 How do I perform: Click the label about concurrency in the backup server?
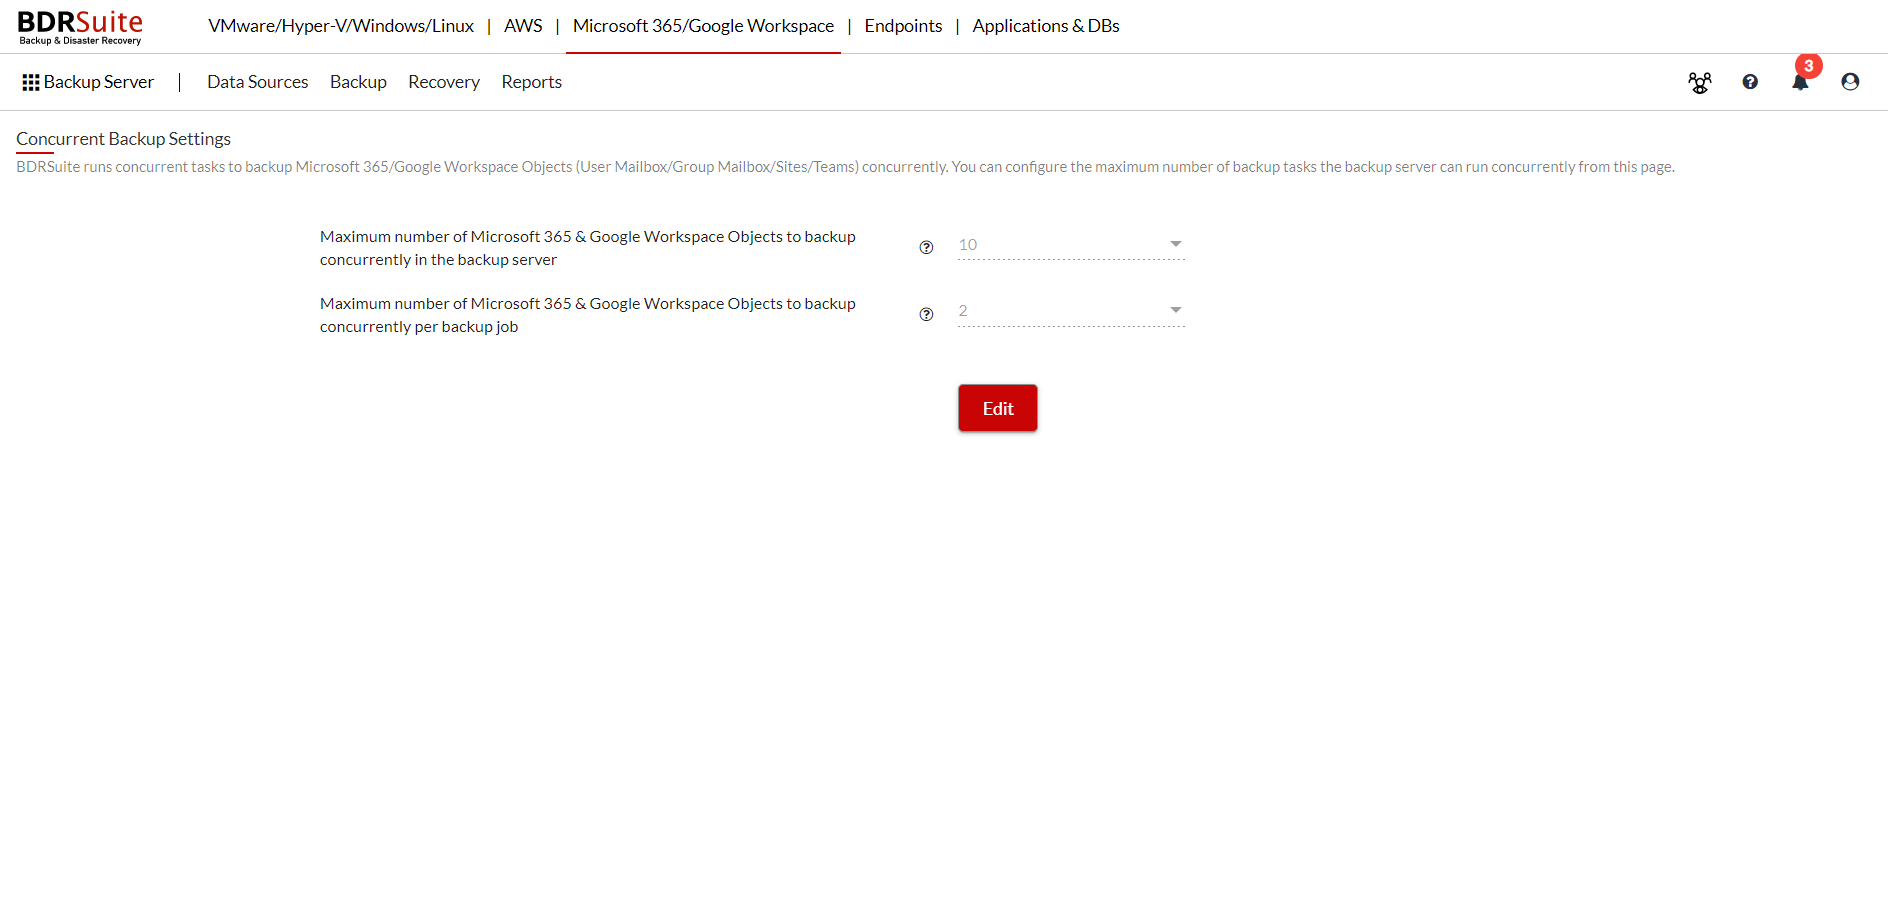coord(588,248)
